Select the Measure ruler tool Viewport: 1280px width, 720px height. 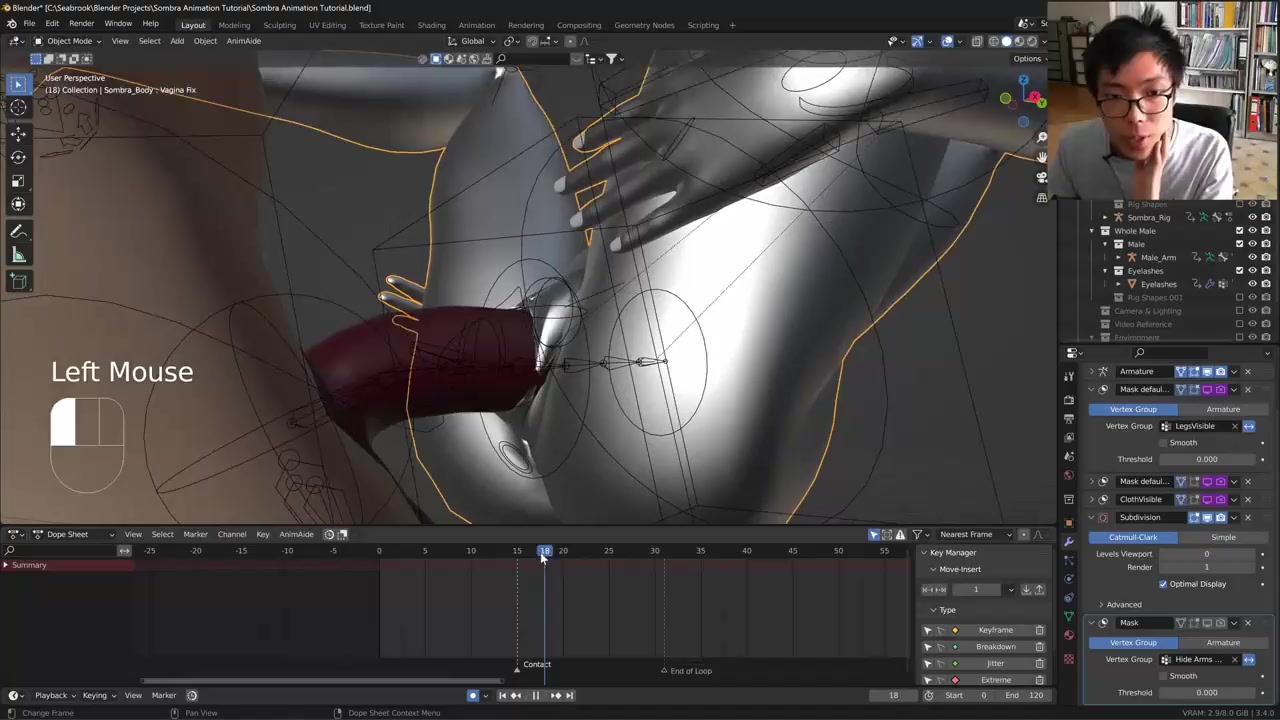18,255
